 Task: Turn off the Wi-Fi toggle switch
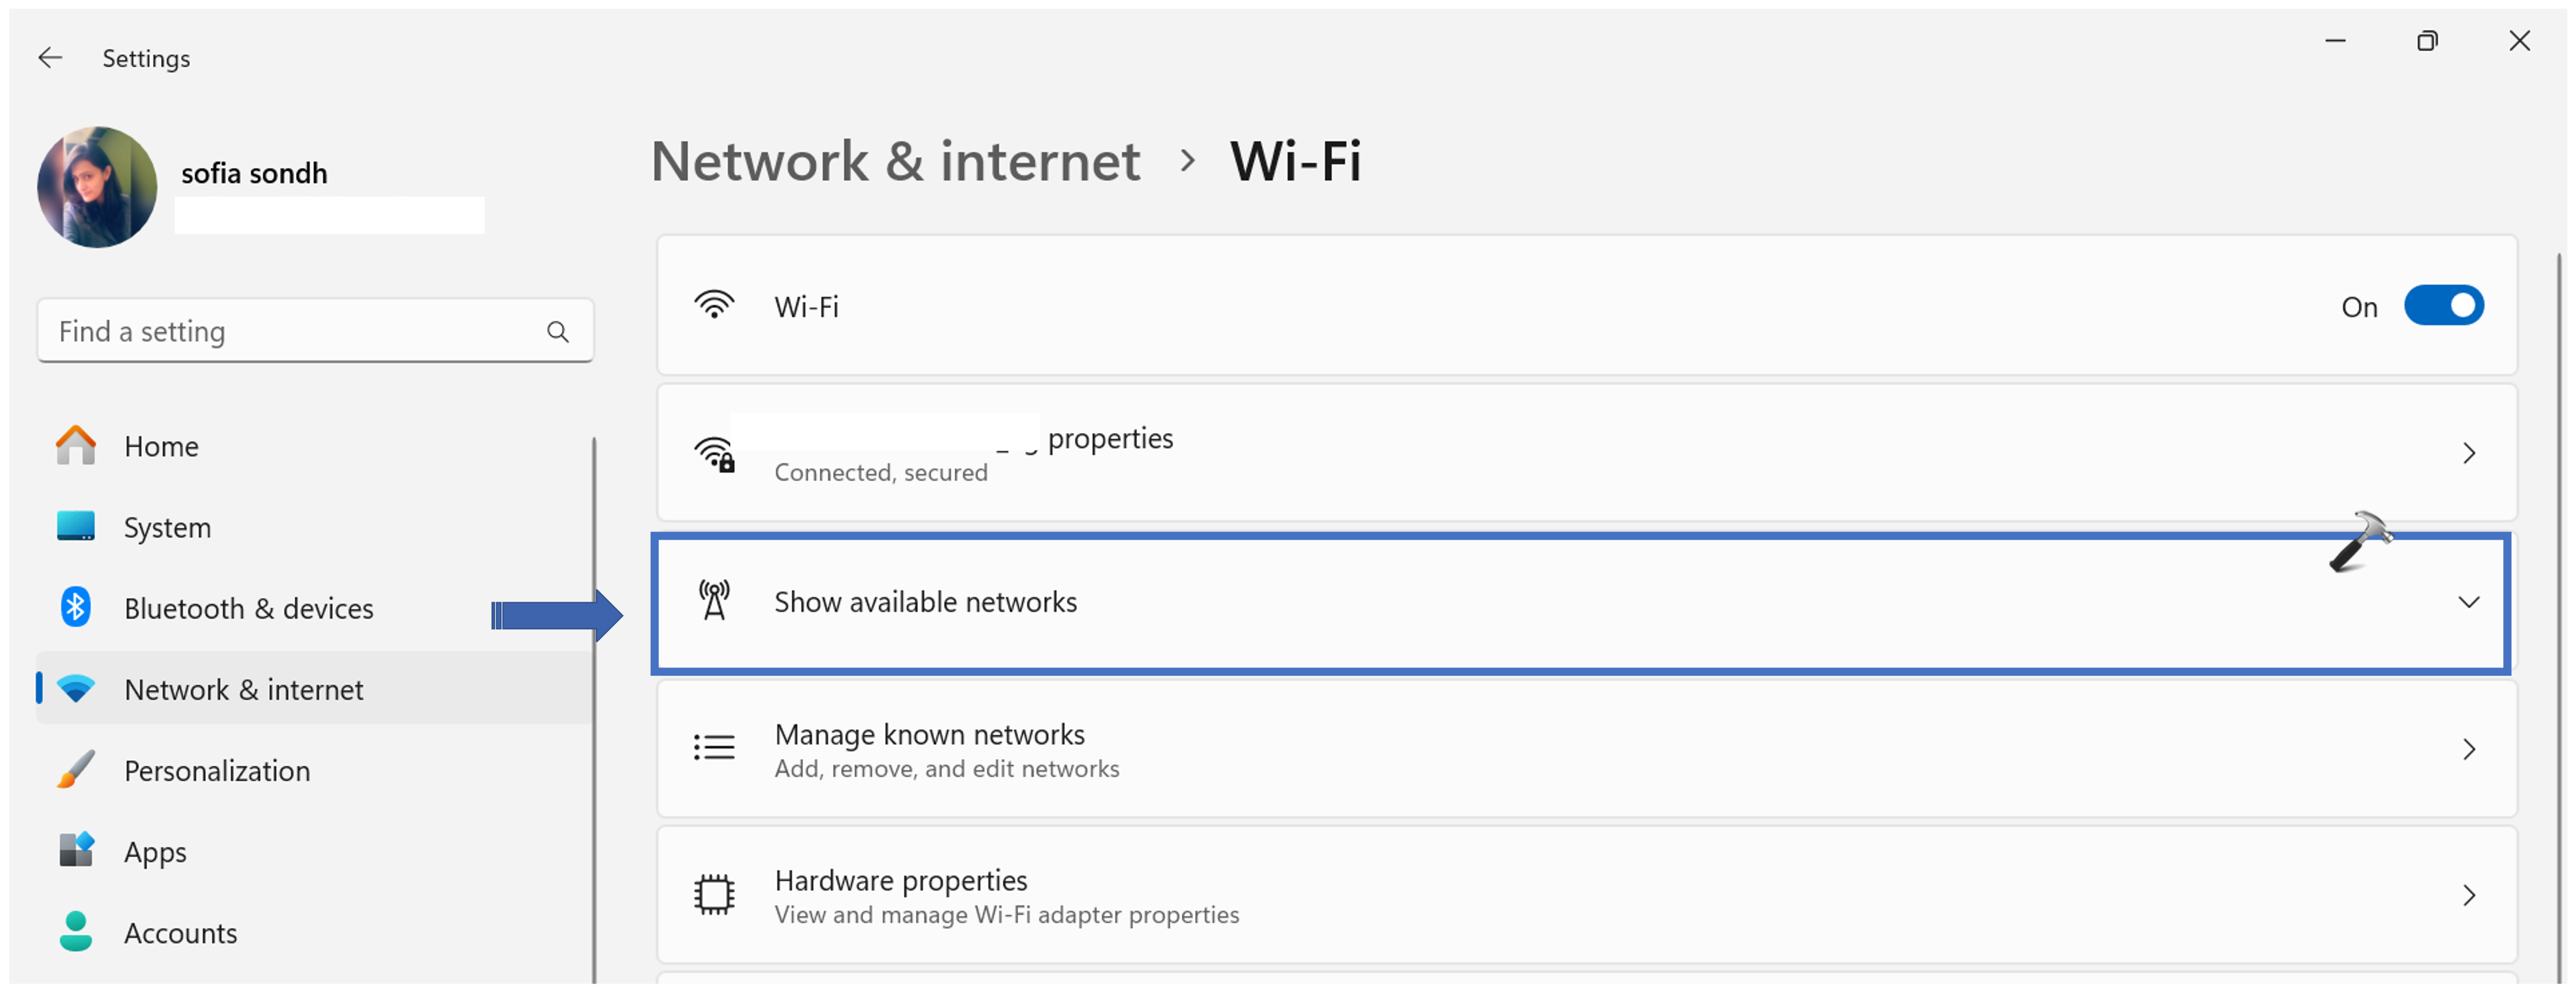pos(2443,306)
